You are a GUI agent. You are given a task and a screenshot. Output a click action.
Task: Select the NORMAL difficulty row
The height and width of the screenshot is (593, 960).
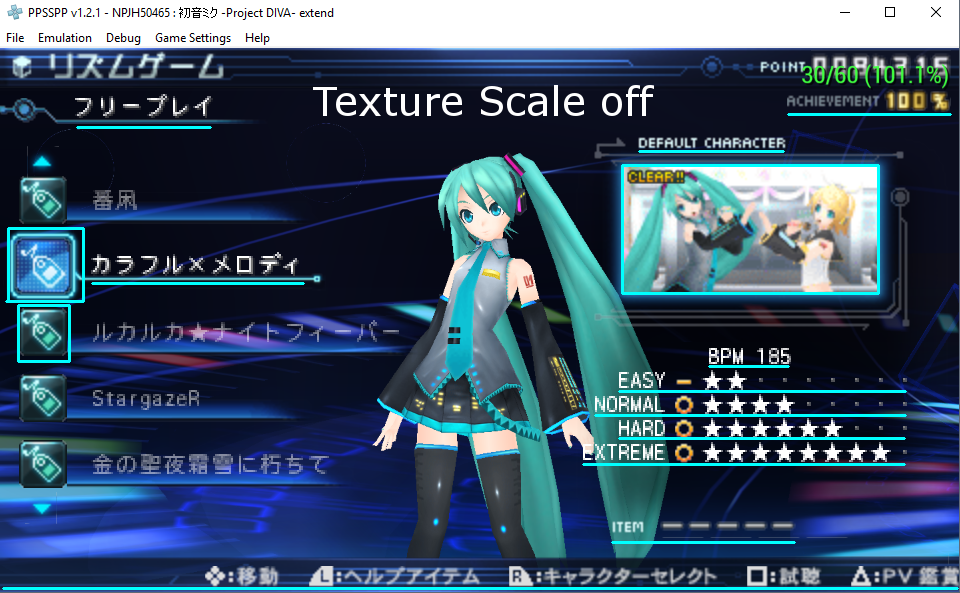[x=749, y=405]
